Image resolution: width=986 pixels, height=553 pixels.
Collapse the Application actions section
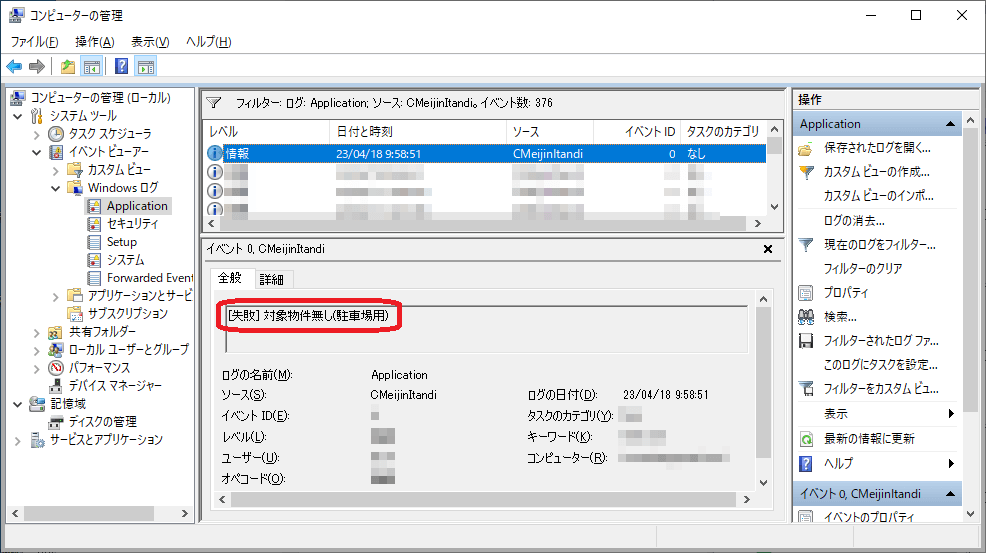pos(952,124)
